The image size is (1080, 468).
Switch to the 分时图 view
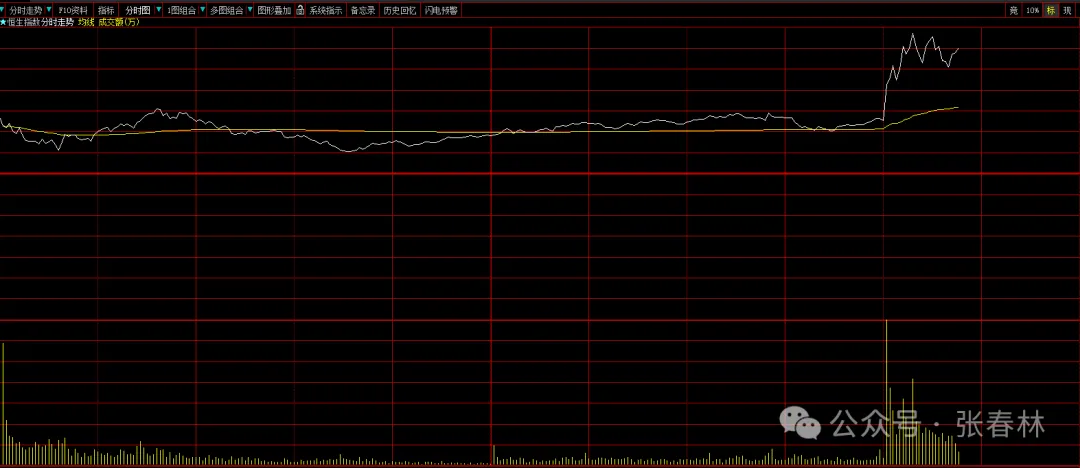point(138,10)
